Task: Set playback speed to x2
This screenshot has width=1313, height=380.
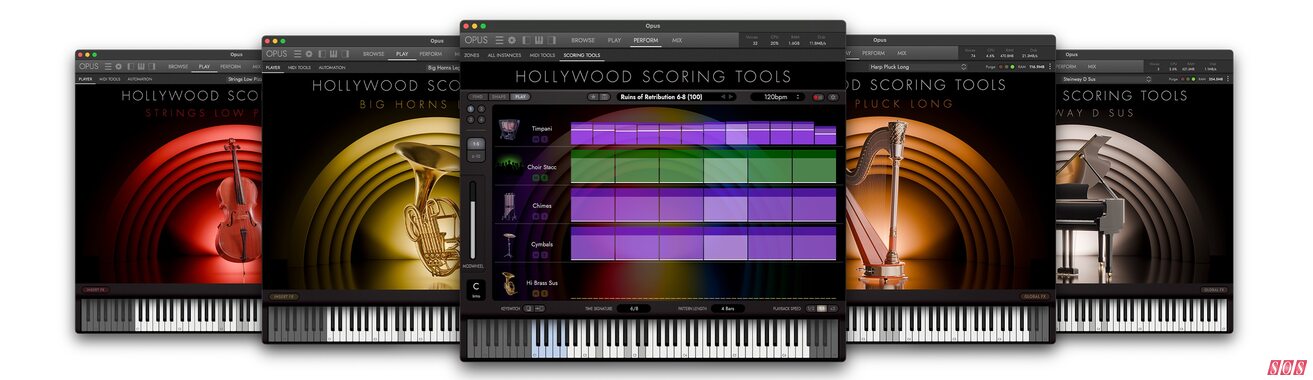Action: 833,308
